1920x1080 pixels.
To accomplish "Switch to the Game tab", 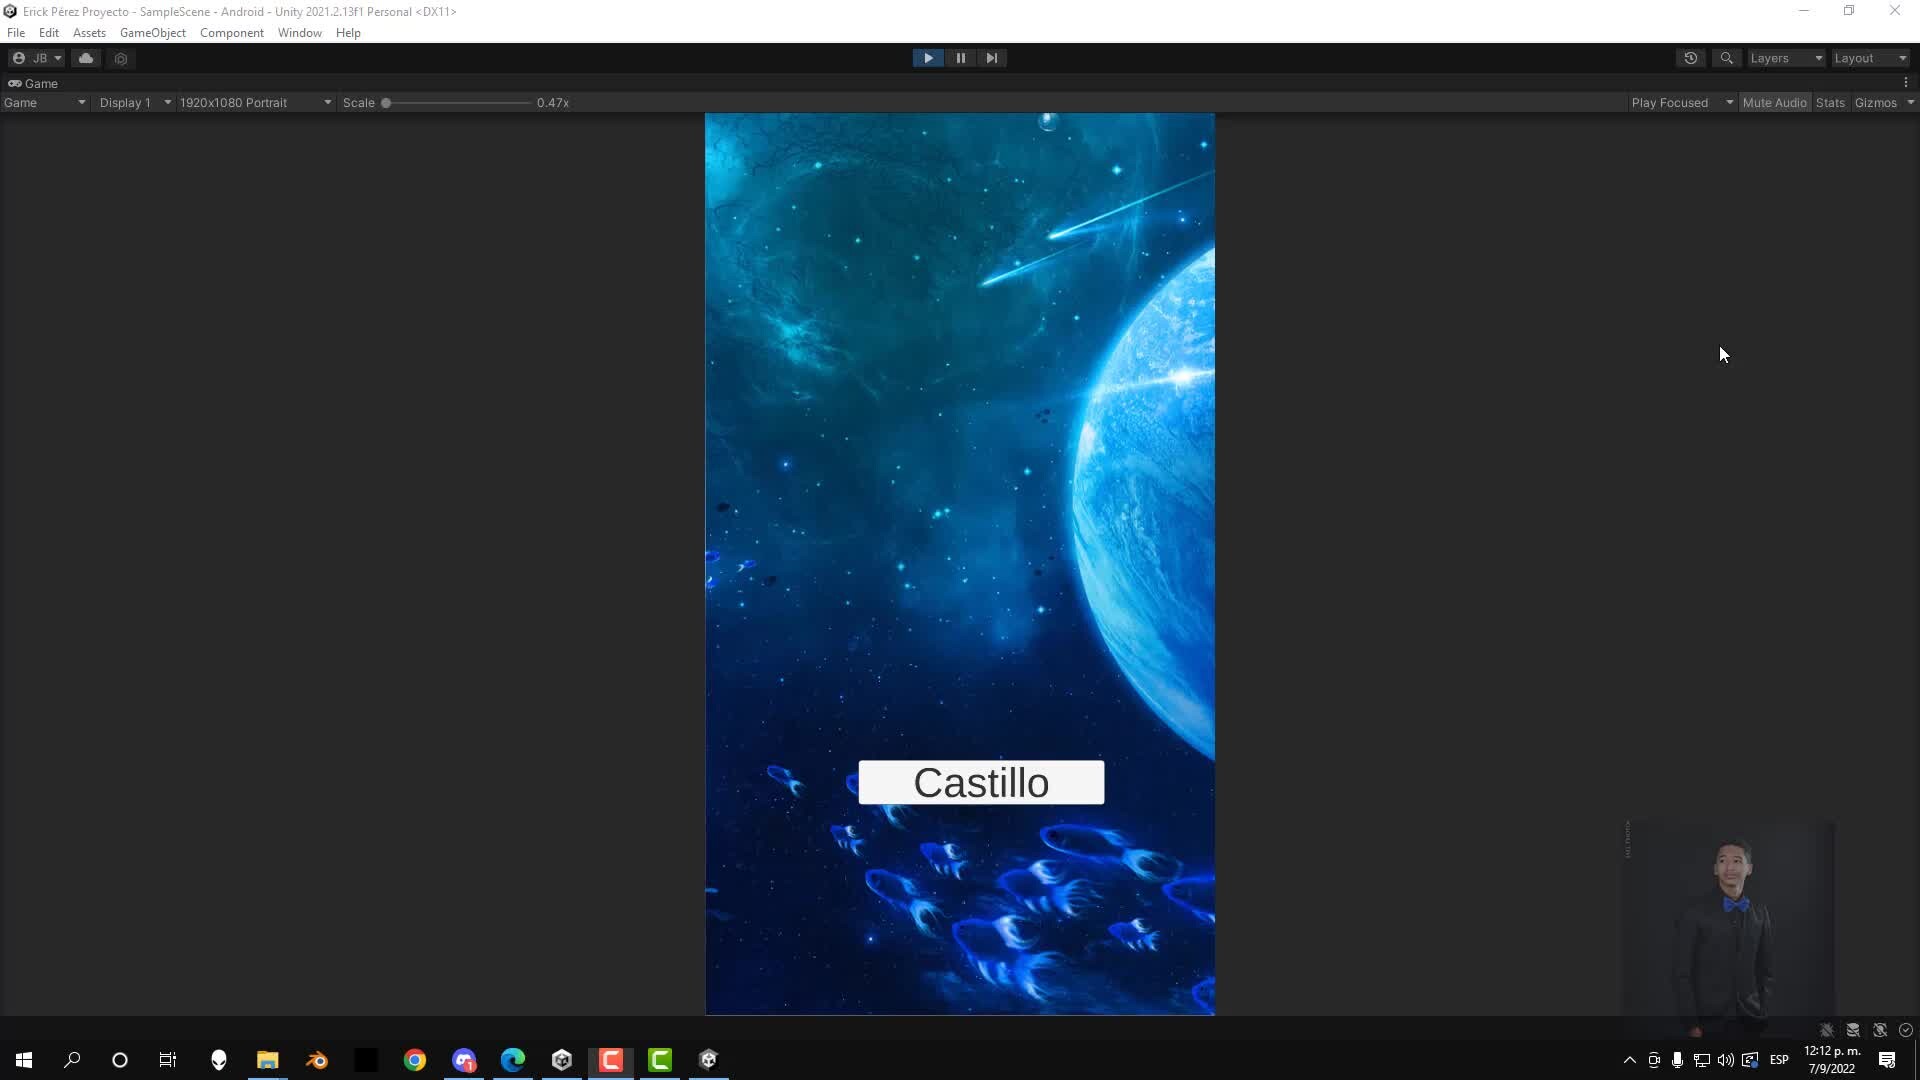I will (33, 83).
